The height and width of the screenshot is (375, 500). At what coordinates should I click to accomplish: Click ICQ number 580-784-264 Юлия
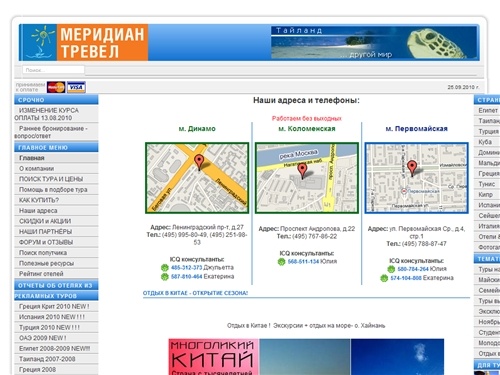coord(413,269)
